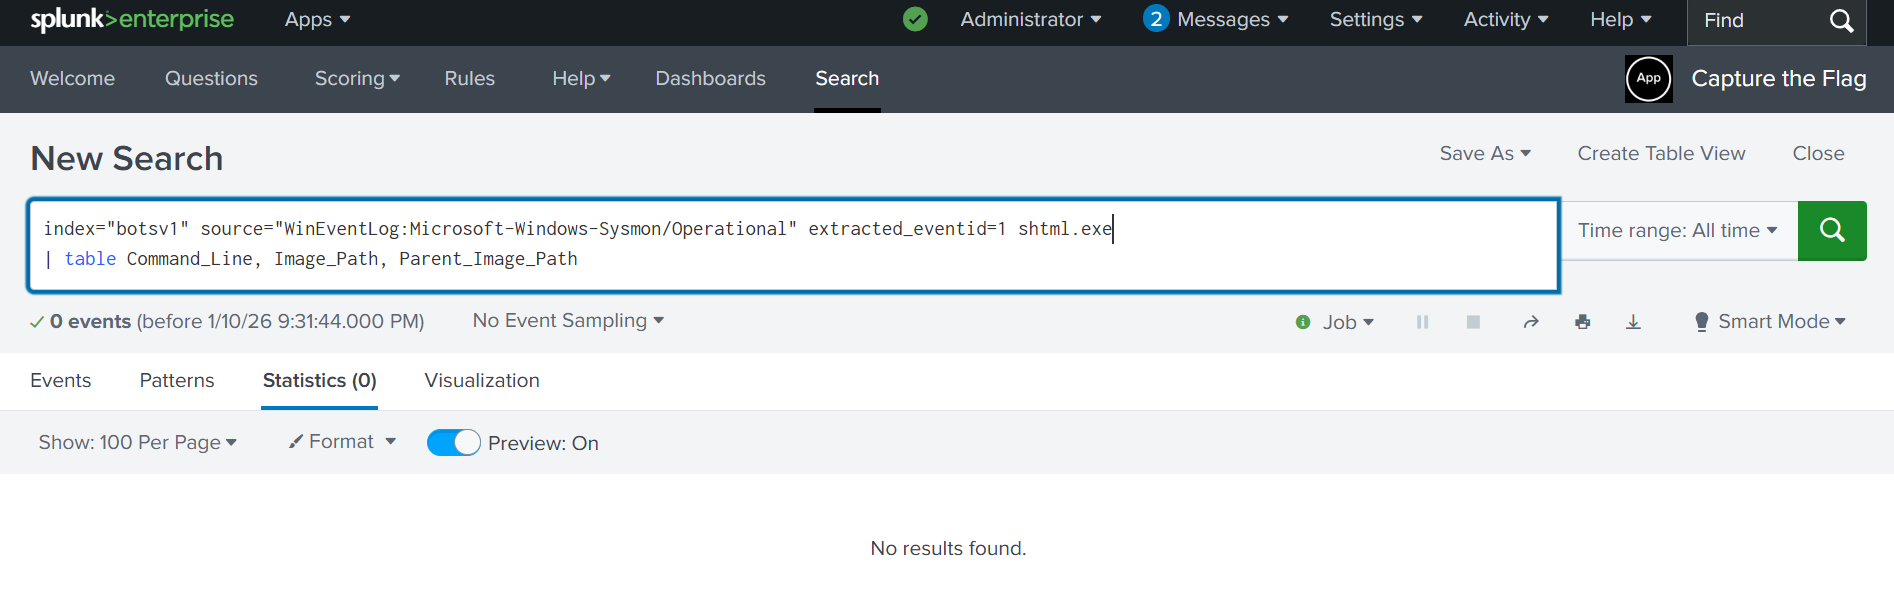Go to the Welcome page

(72, 78)
